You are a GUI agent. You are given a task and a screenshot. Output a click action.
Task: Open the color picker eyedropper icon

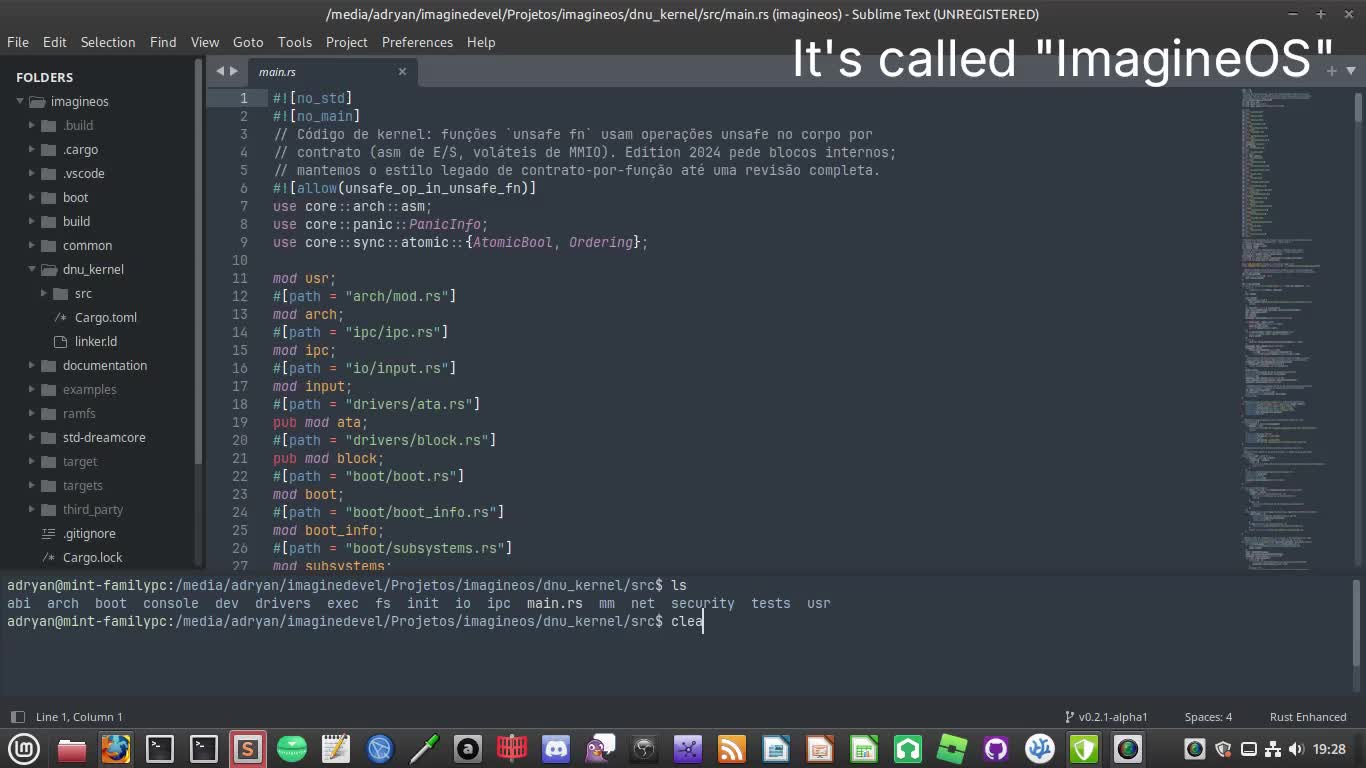[x=423, y=748]
